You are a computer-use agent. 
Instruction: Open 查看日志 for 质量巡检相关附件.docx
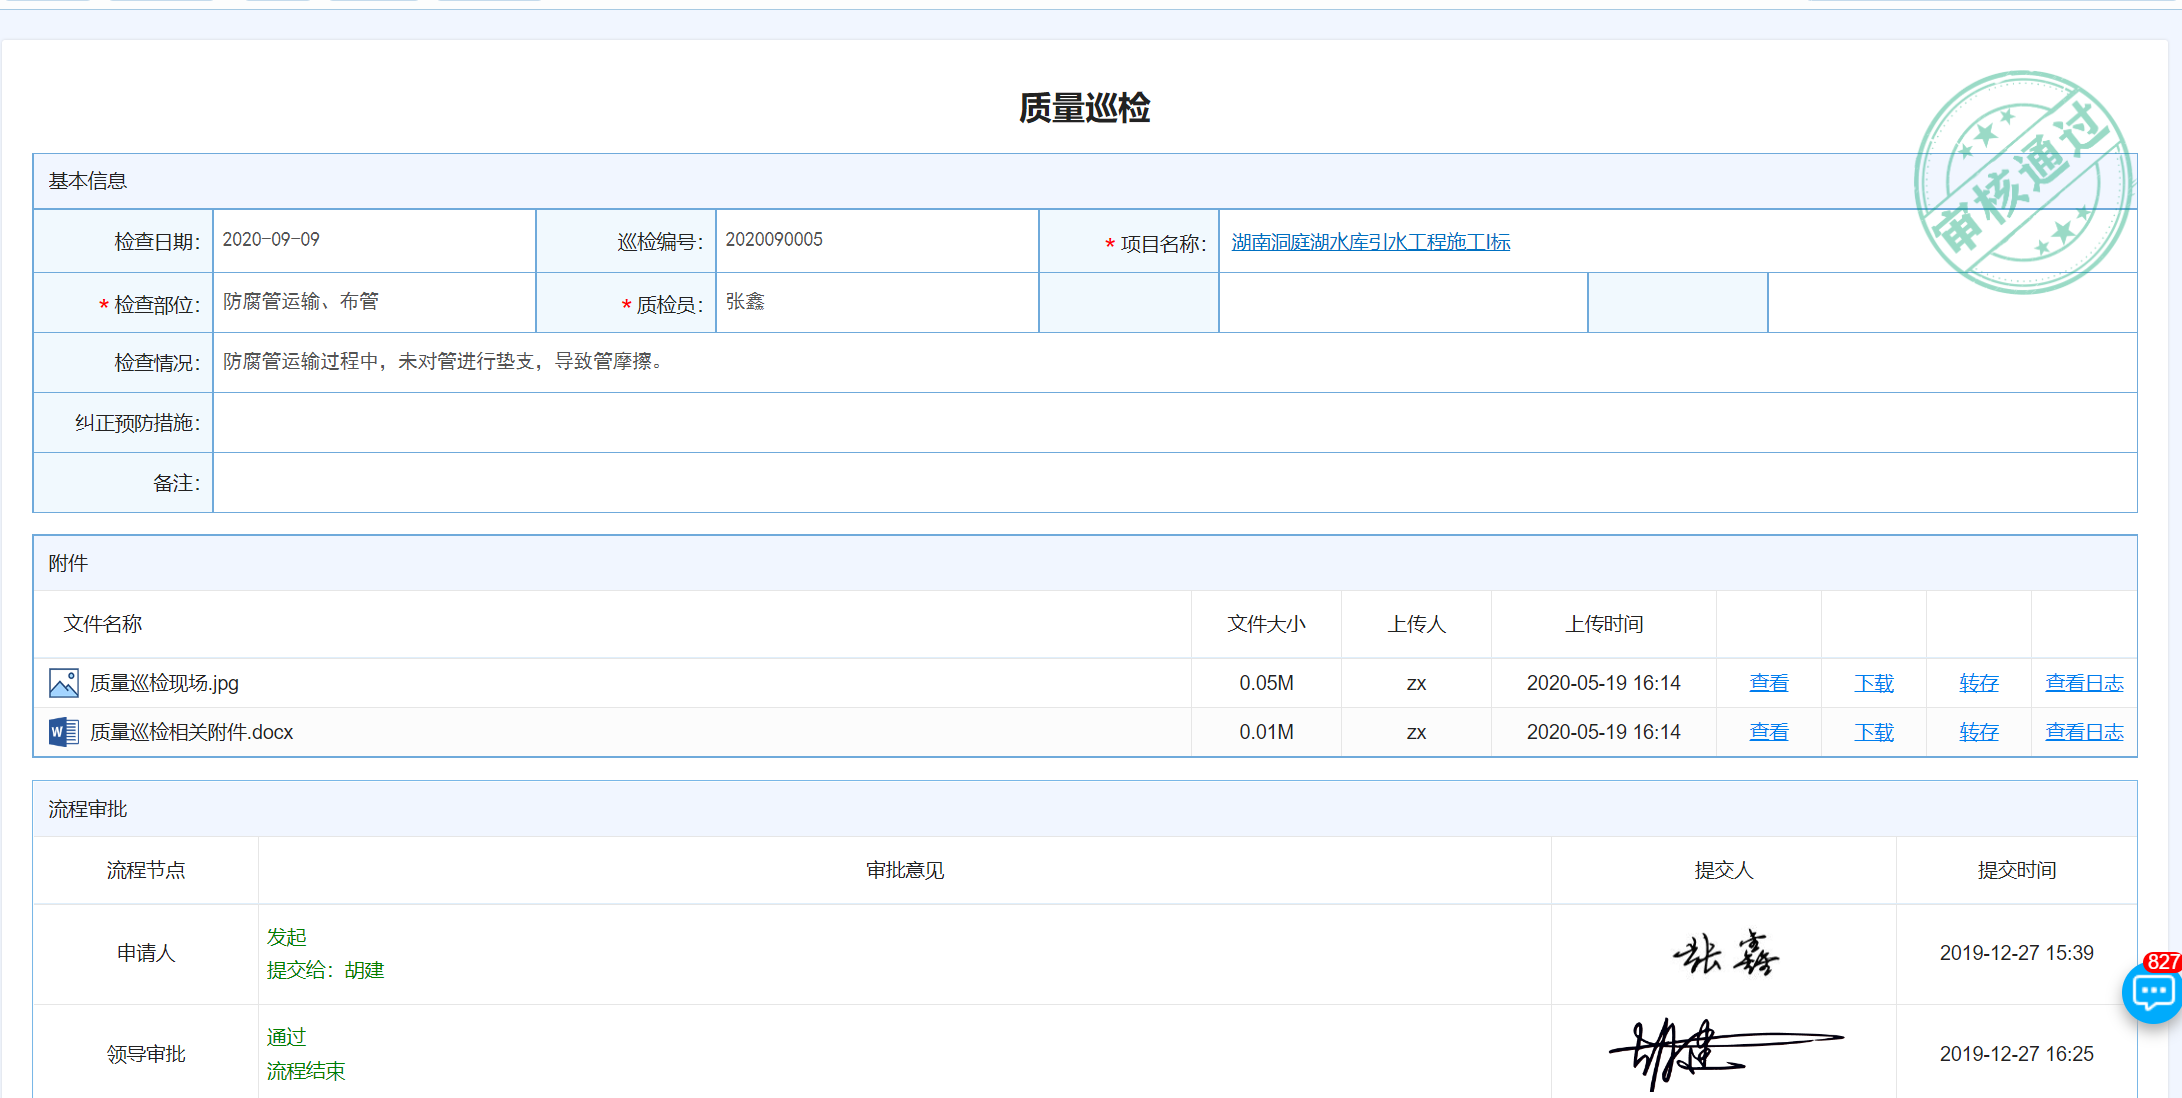tap(2084, 732)
